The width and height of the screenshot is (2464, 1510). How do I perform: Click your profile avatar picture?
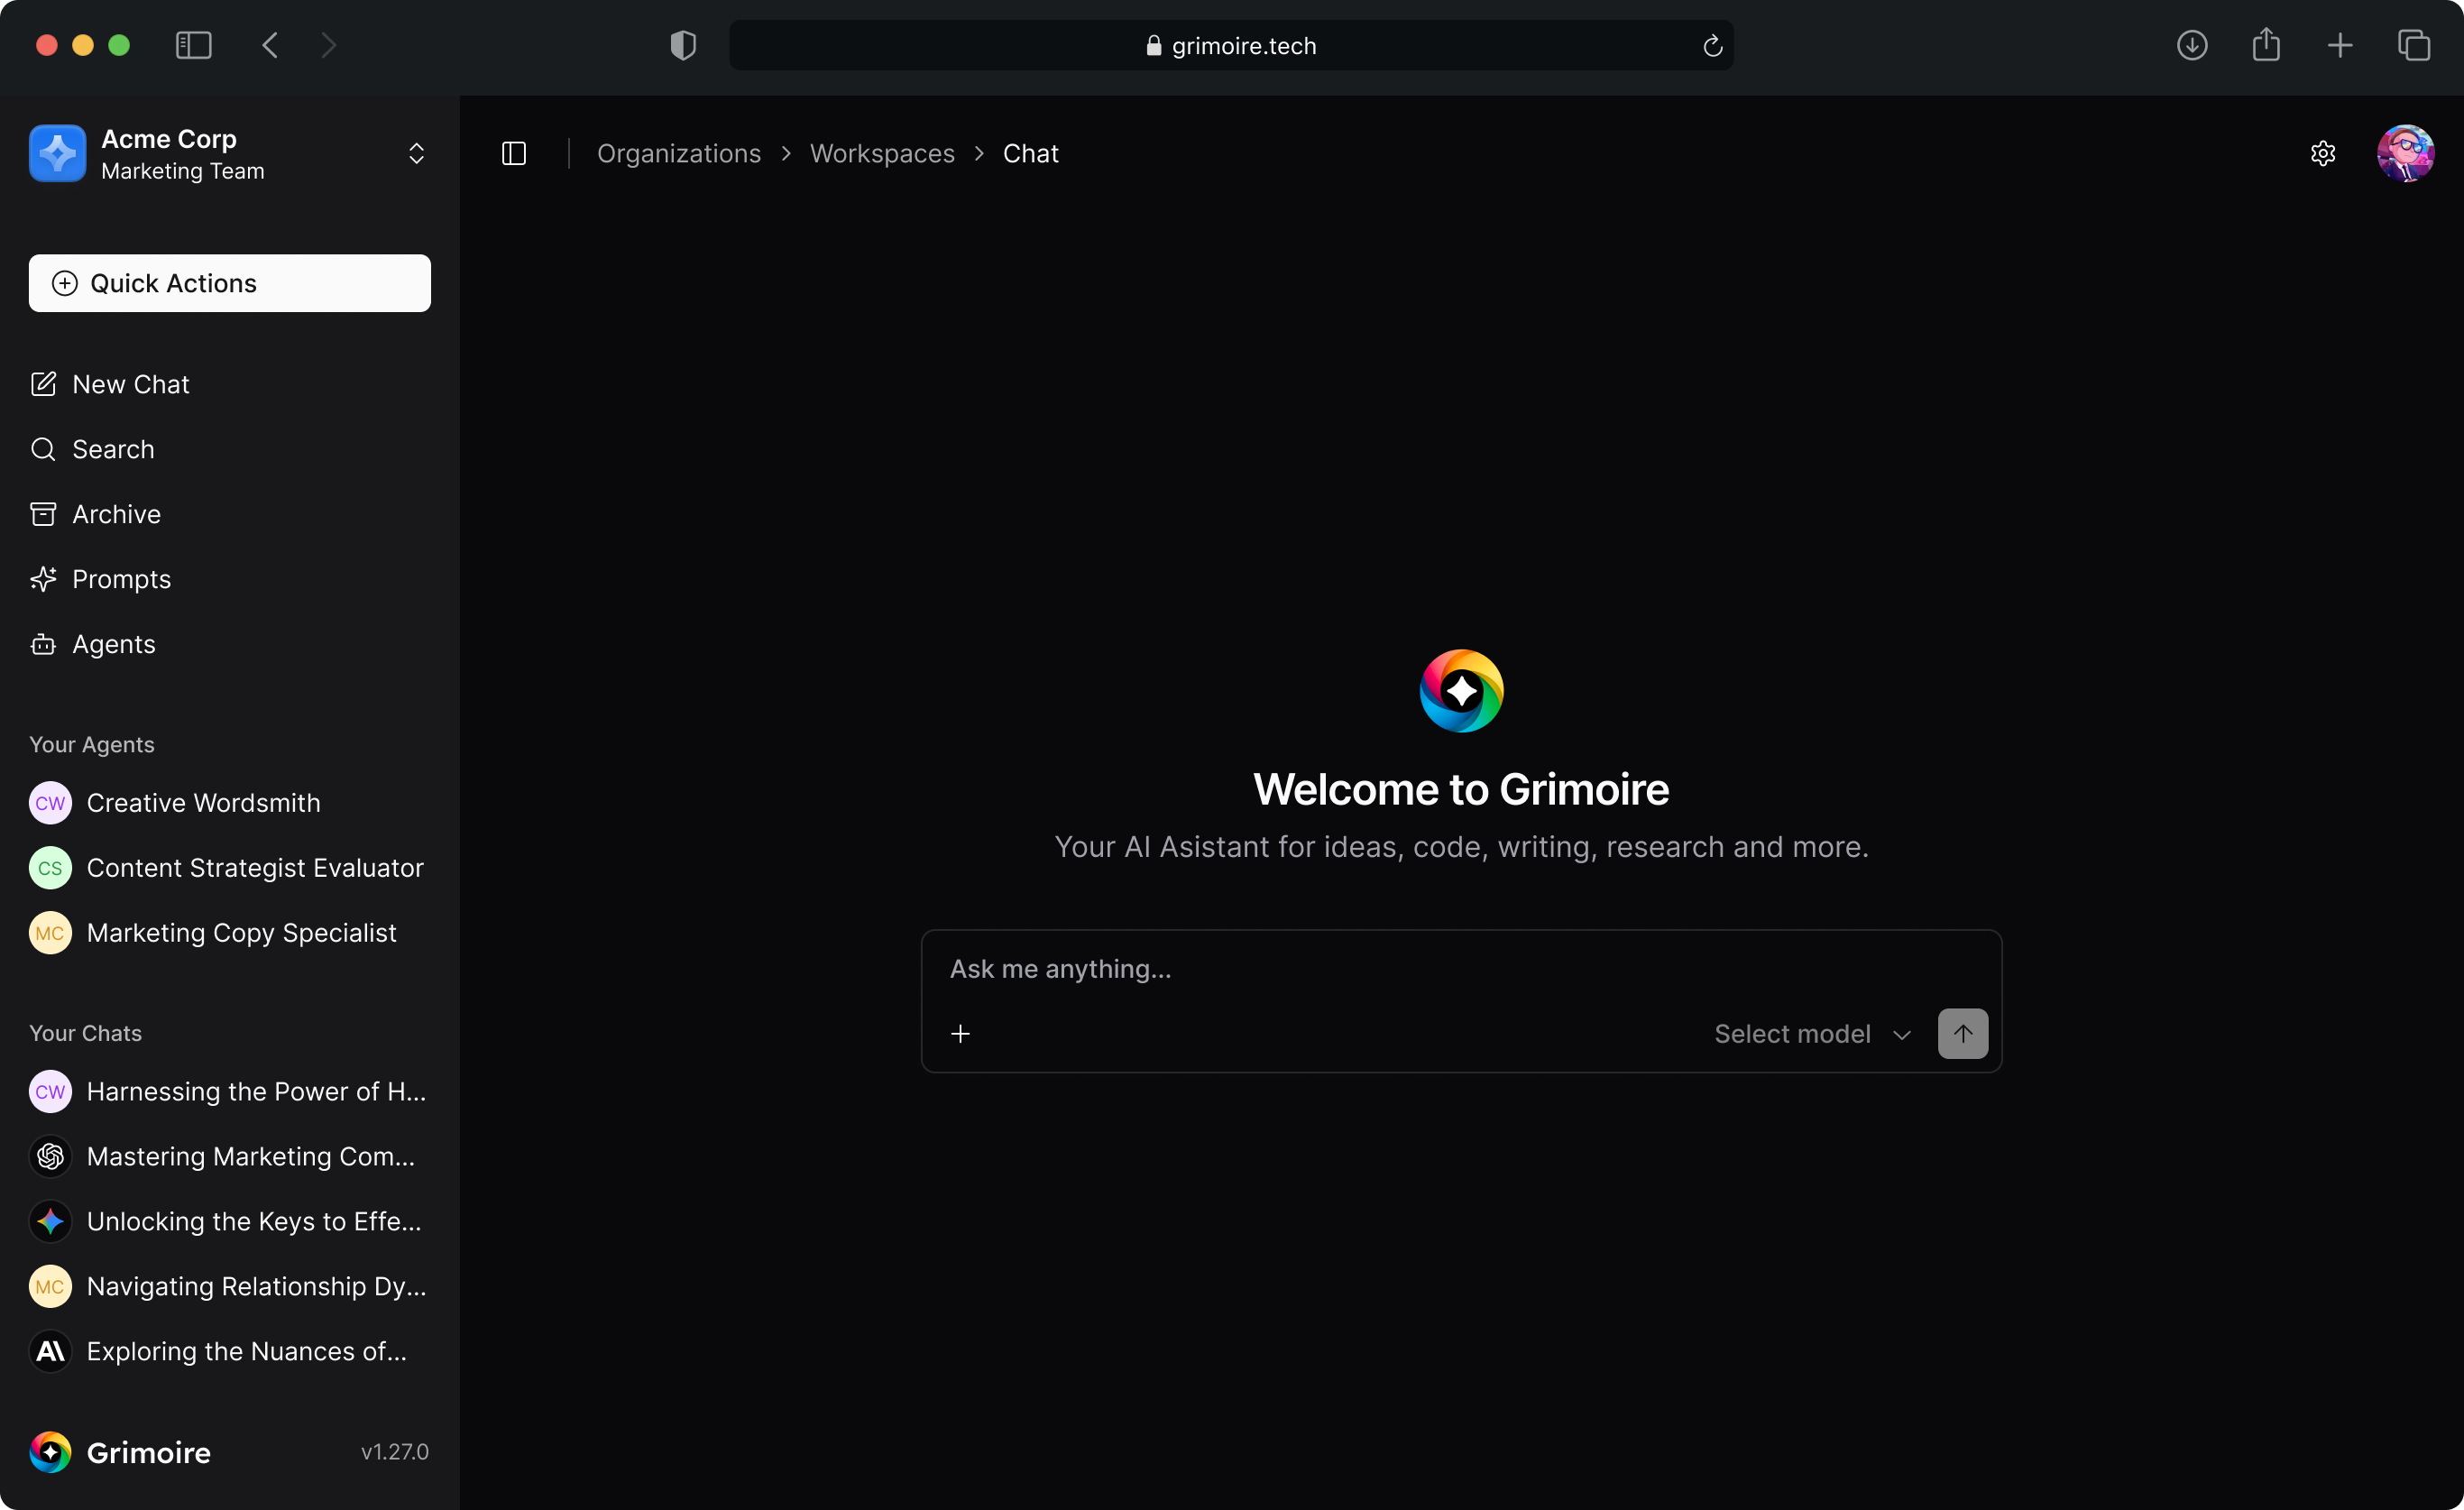click(2407, 152)
